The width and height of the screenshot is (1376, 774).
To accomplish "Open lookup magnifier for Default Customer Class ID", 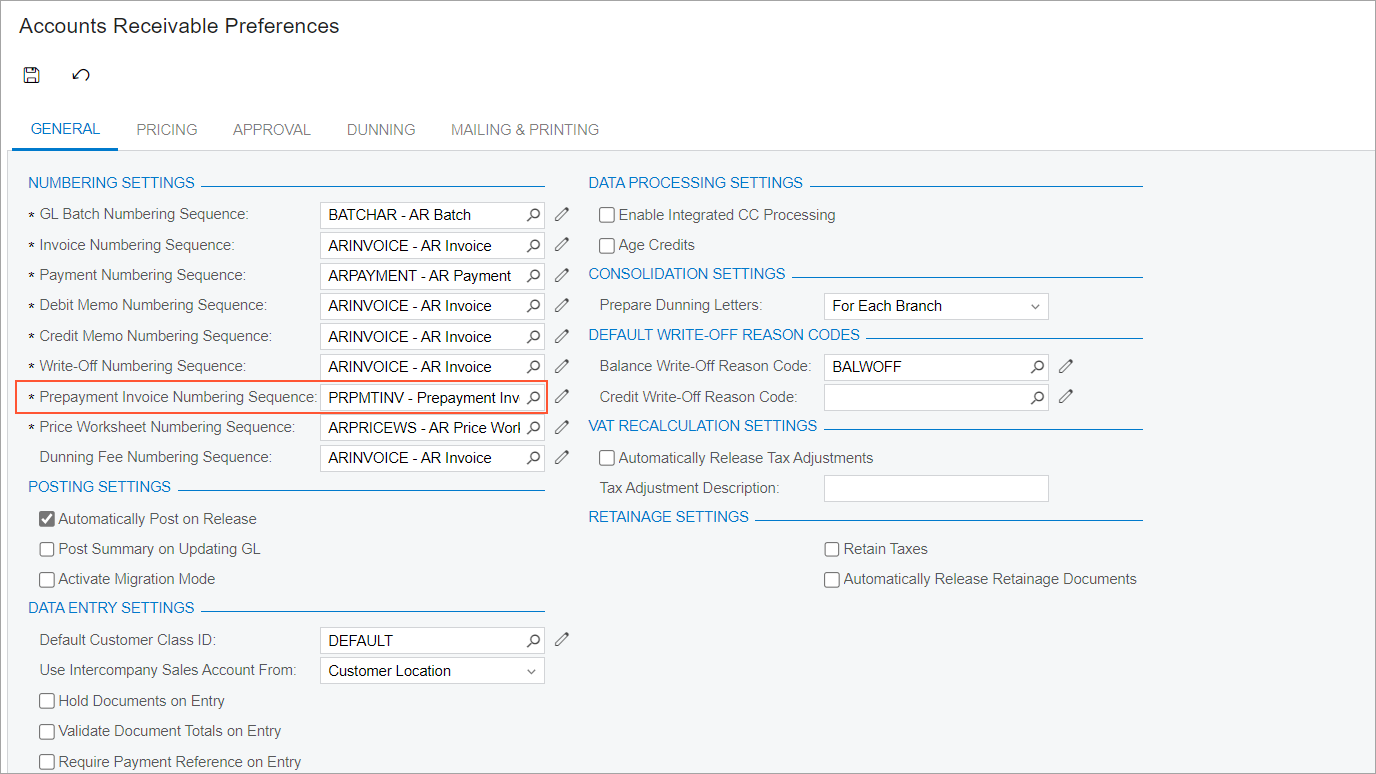I will coord(534,640).
